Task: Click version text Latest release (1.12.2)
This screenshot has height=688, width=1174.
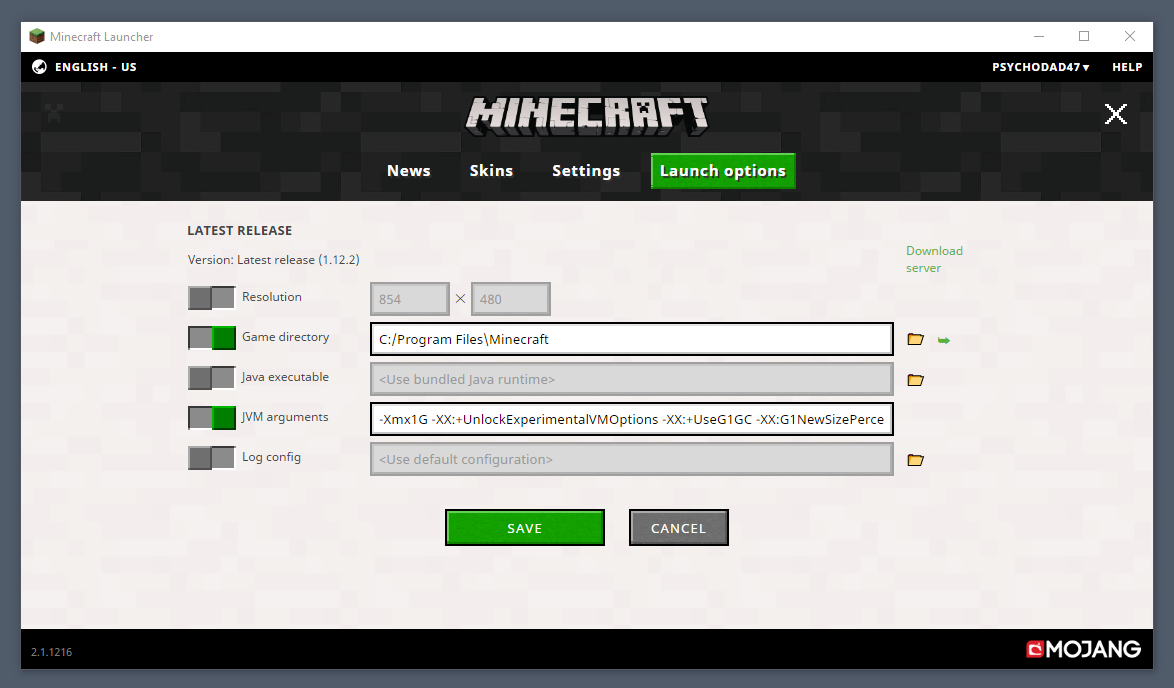Action: pyautogui.click(x=298, y=260)
